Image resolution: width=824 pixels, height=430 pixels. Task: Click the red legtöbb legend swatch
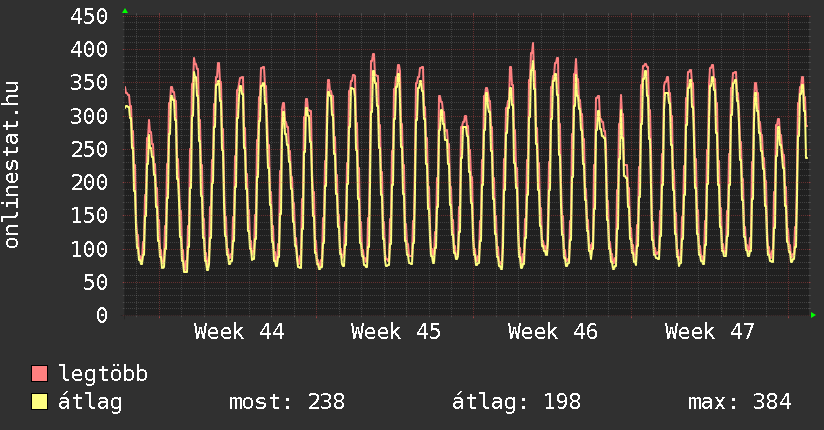click(x=39, y=374)
